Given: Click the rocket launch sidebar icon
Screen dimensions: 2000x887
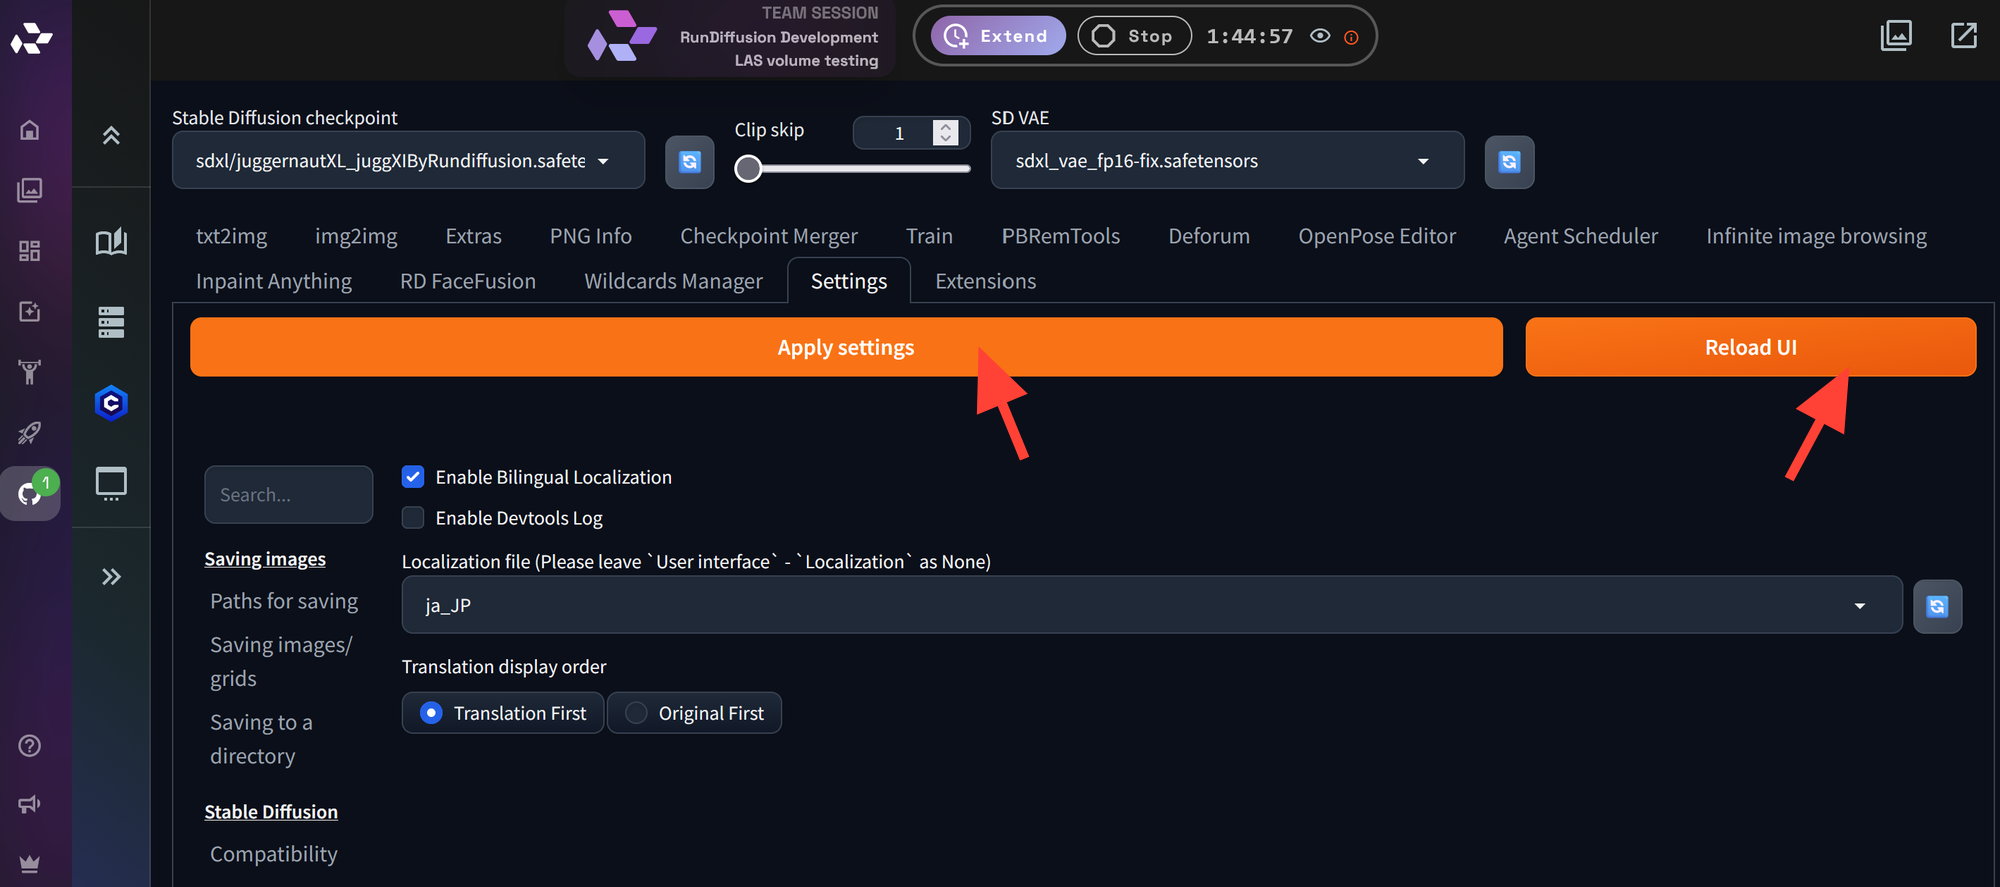Looking at the screenshot, I should tap(30, 433).
